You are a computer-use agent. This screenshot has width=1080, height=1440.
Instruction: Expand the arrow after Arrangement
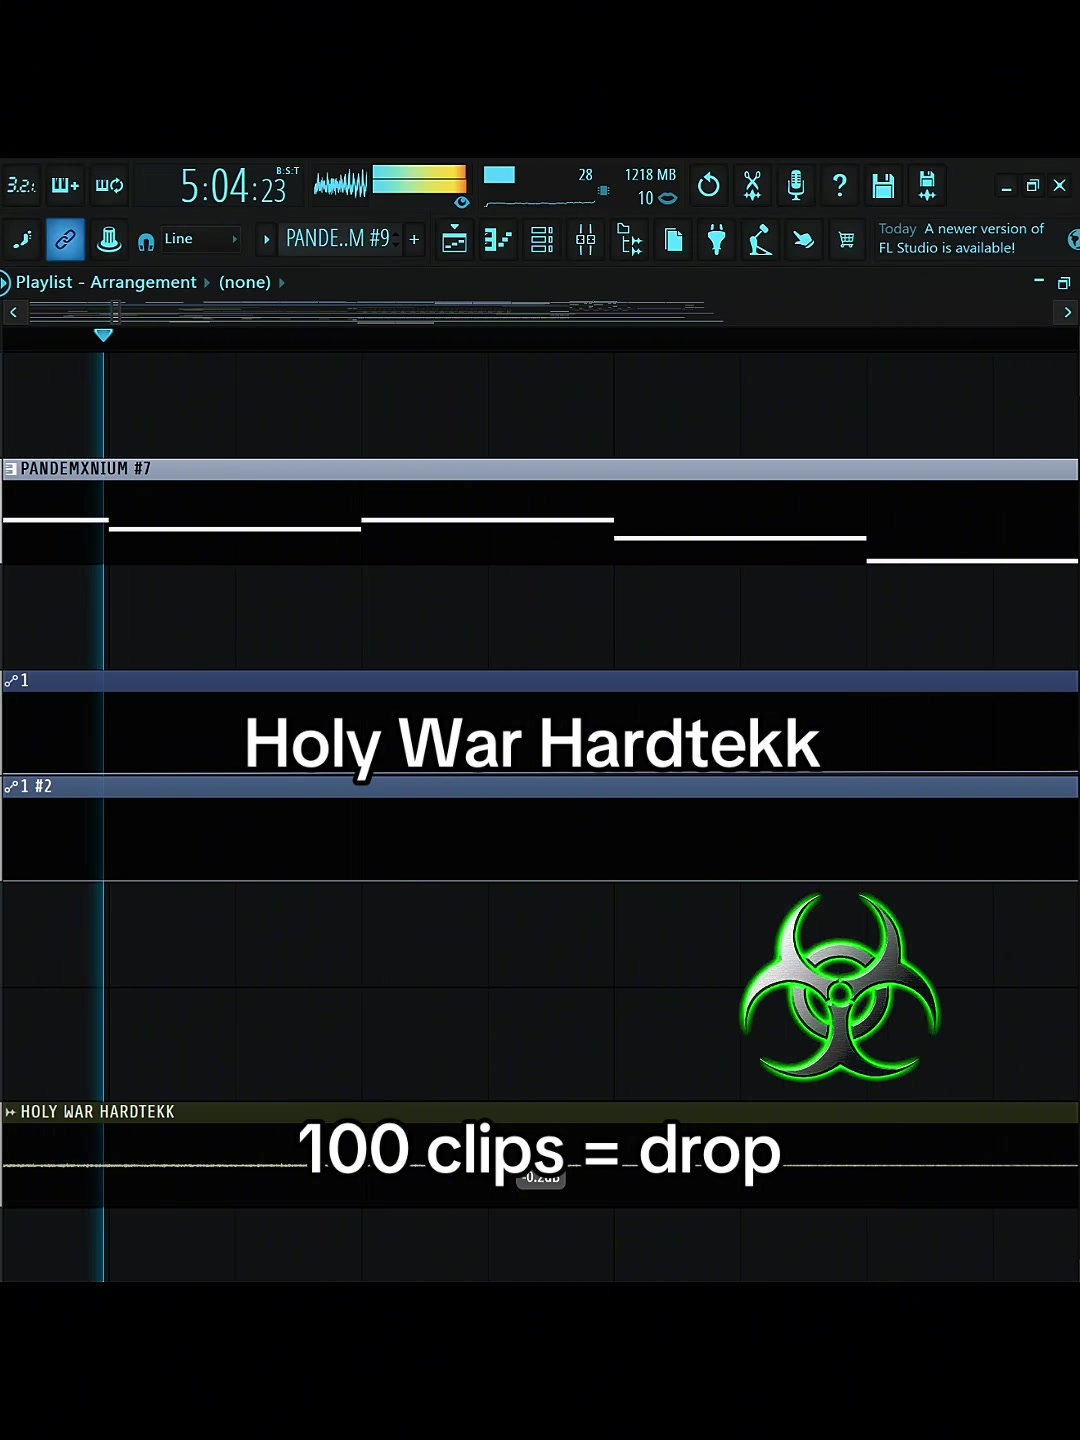pyautogui.click(x=207, y=283)
